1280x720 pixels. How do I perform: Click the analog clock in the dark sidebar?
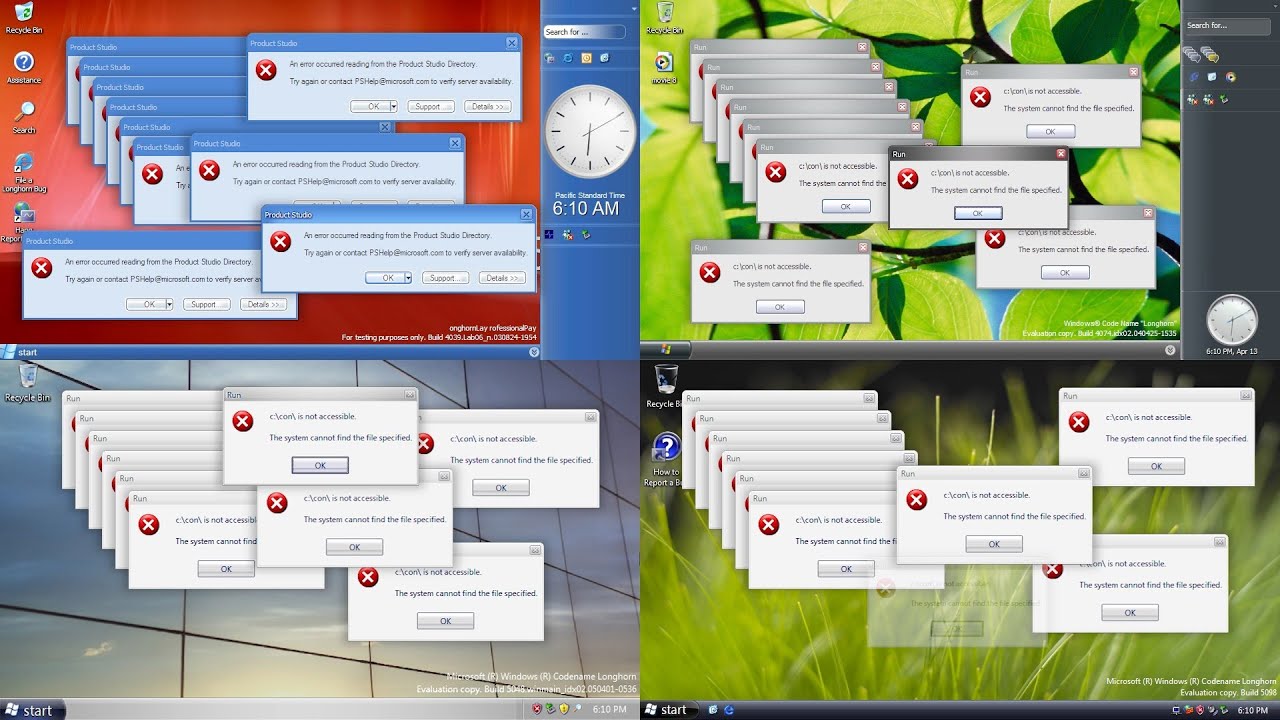click(x=1232, y=321)
